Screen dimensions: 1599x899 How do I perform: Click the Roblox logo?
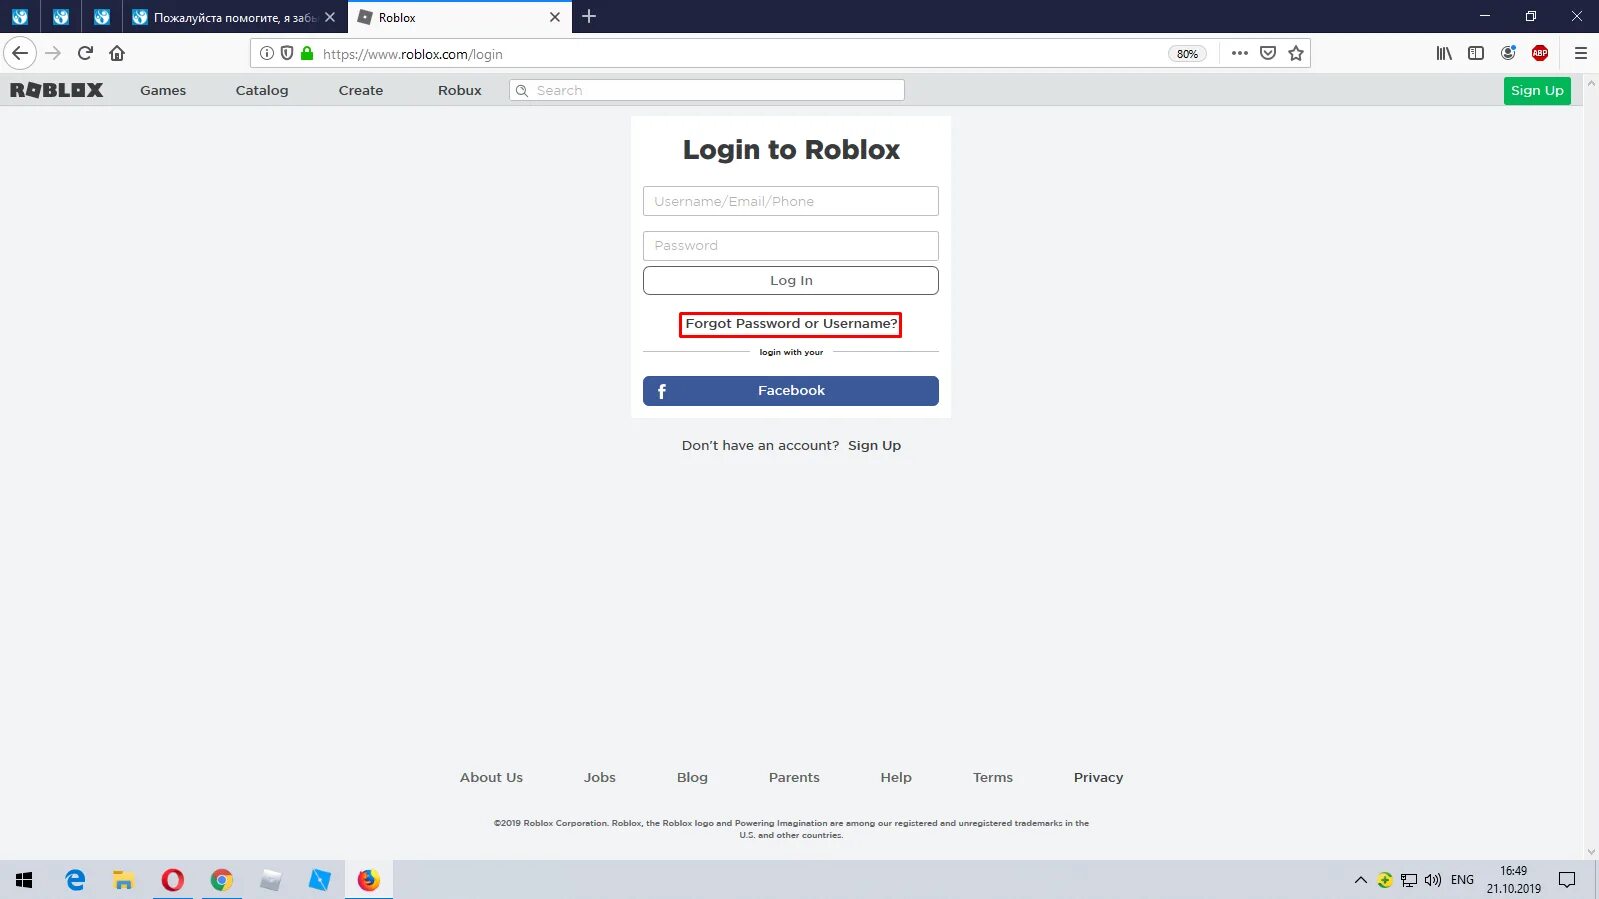(x=57, y=90)
